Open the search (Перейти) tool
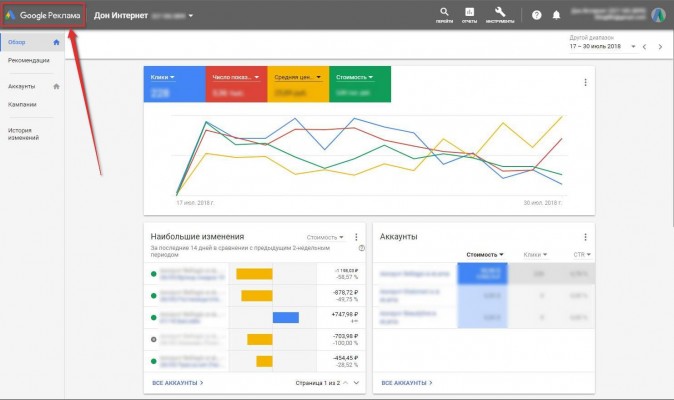Screen dimensions: 674x400 pos(444,14)
